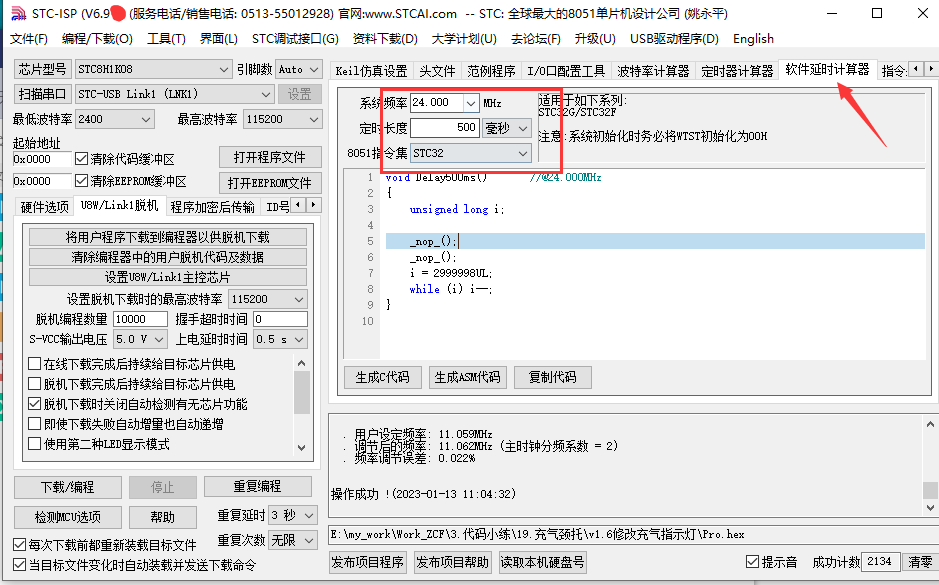Image resolution: width=939 pixels, height=585 pixels.
Task: Enable 在线下载完成后持续给目标芯片供电
Action: pos(35,363)
